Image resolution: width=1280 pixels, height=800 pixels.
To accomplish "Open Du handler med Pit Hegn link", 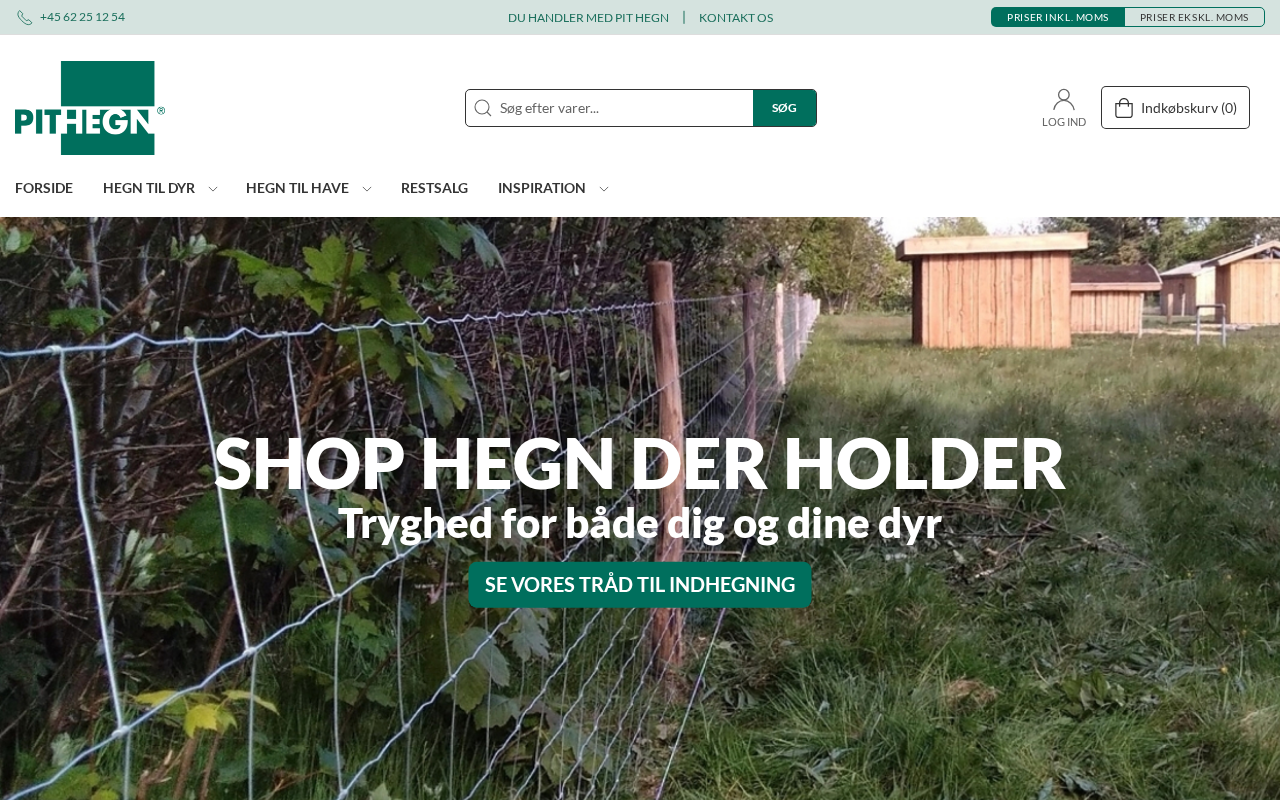I will coord(588,18).
